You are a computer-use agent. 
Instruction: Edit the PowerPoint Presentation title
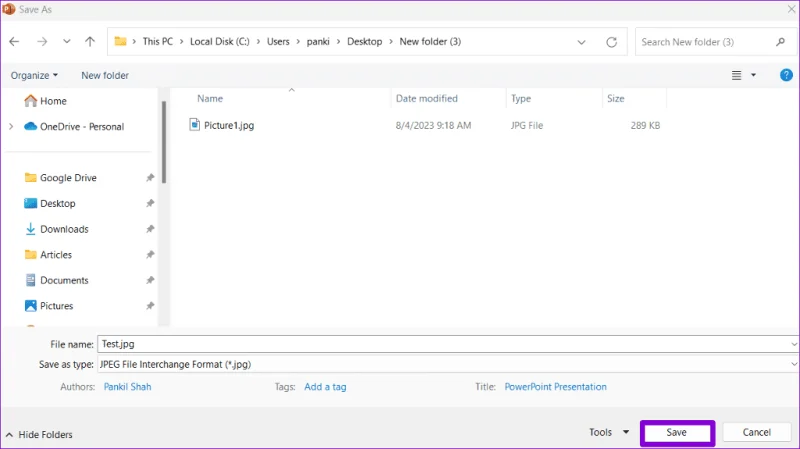click(x=556, y=387)
